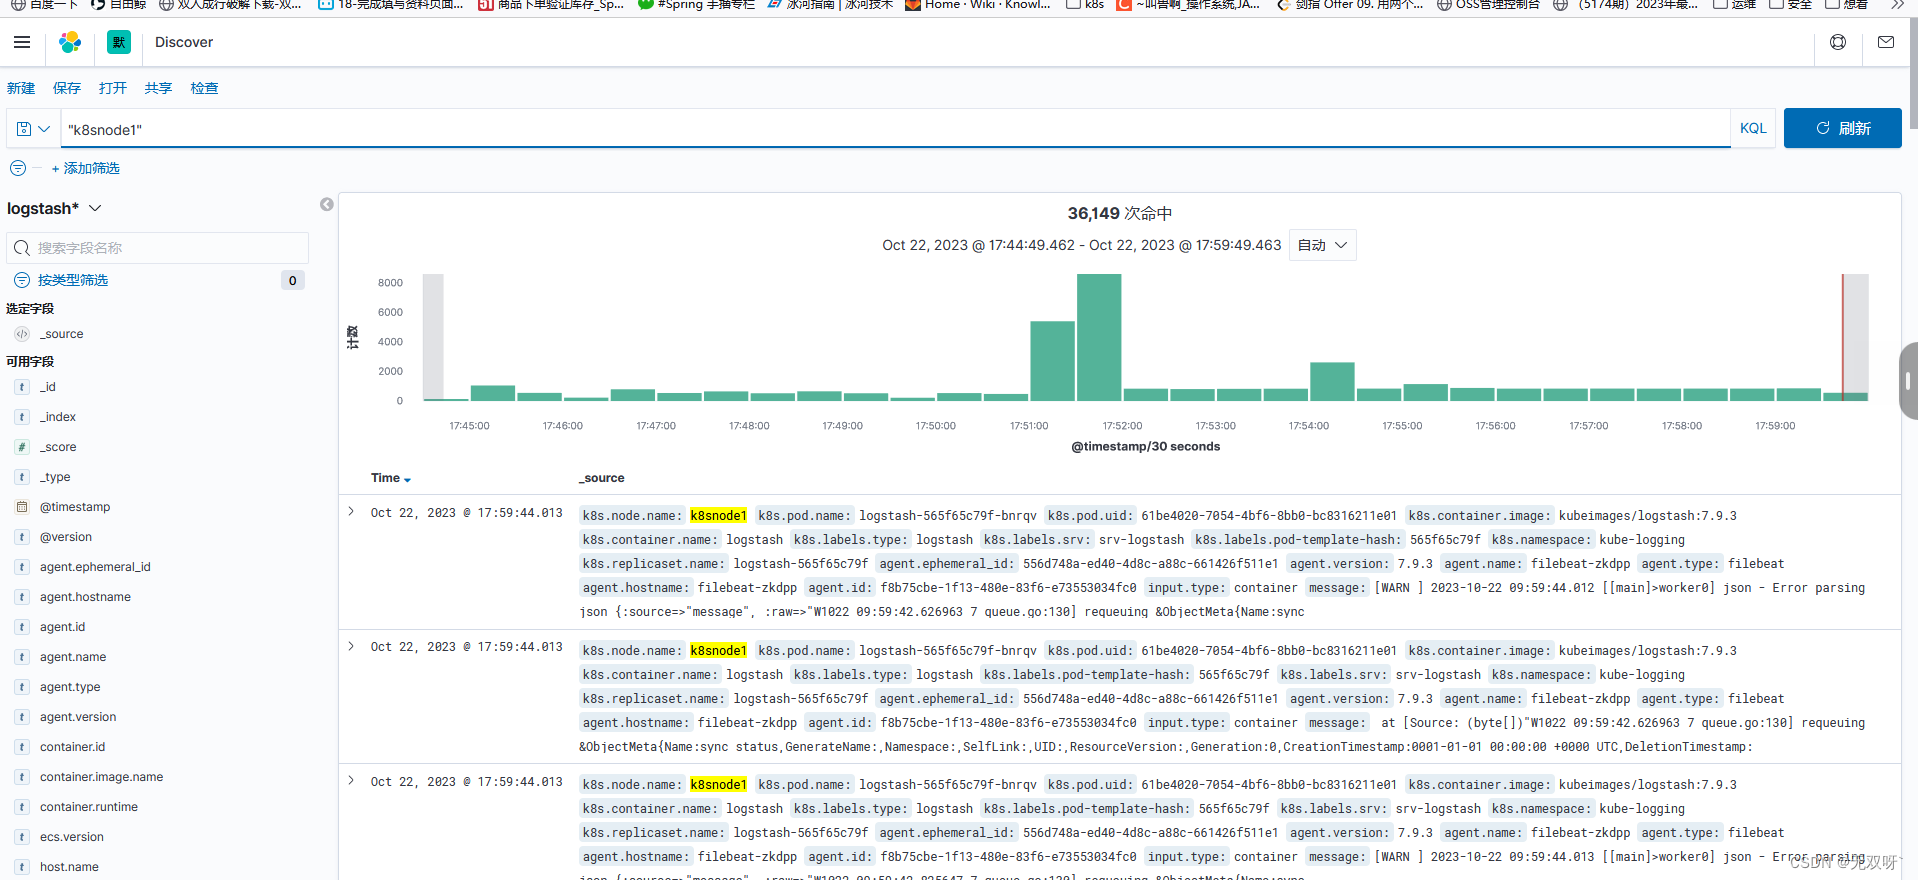
Task: Click _source field type icon
Action: tap(22, 334)
